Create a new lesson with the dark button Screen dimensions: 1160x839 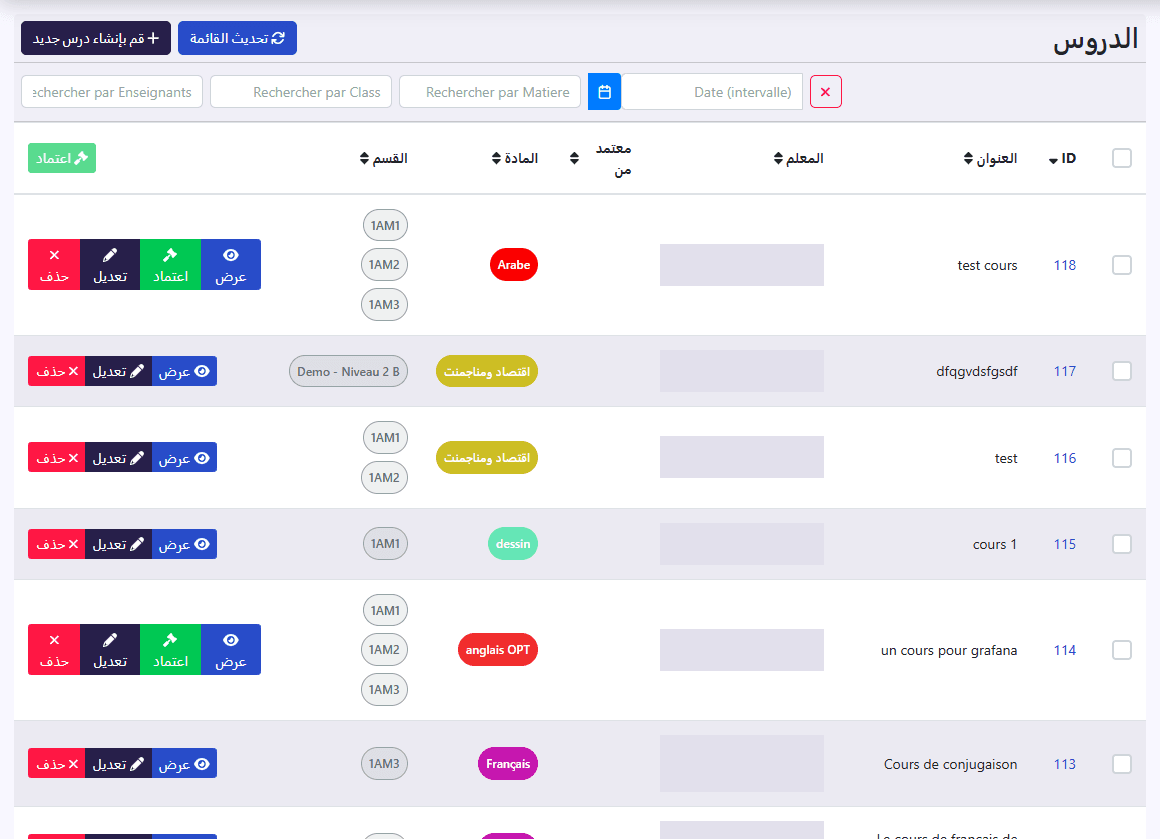coord(95,38)
